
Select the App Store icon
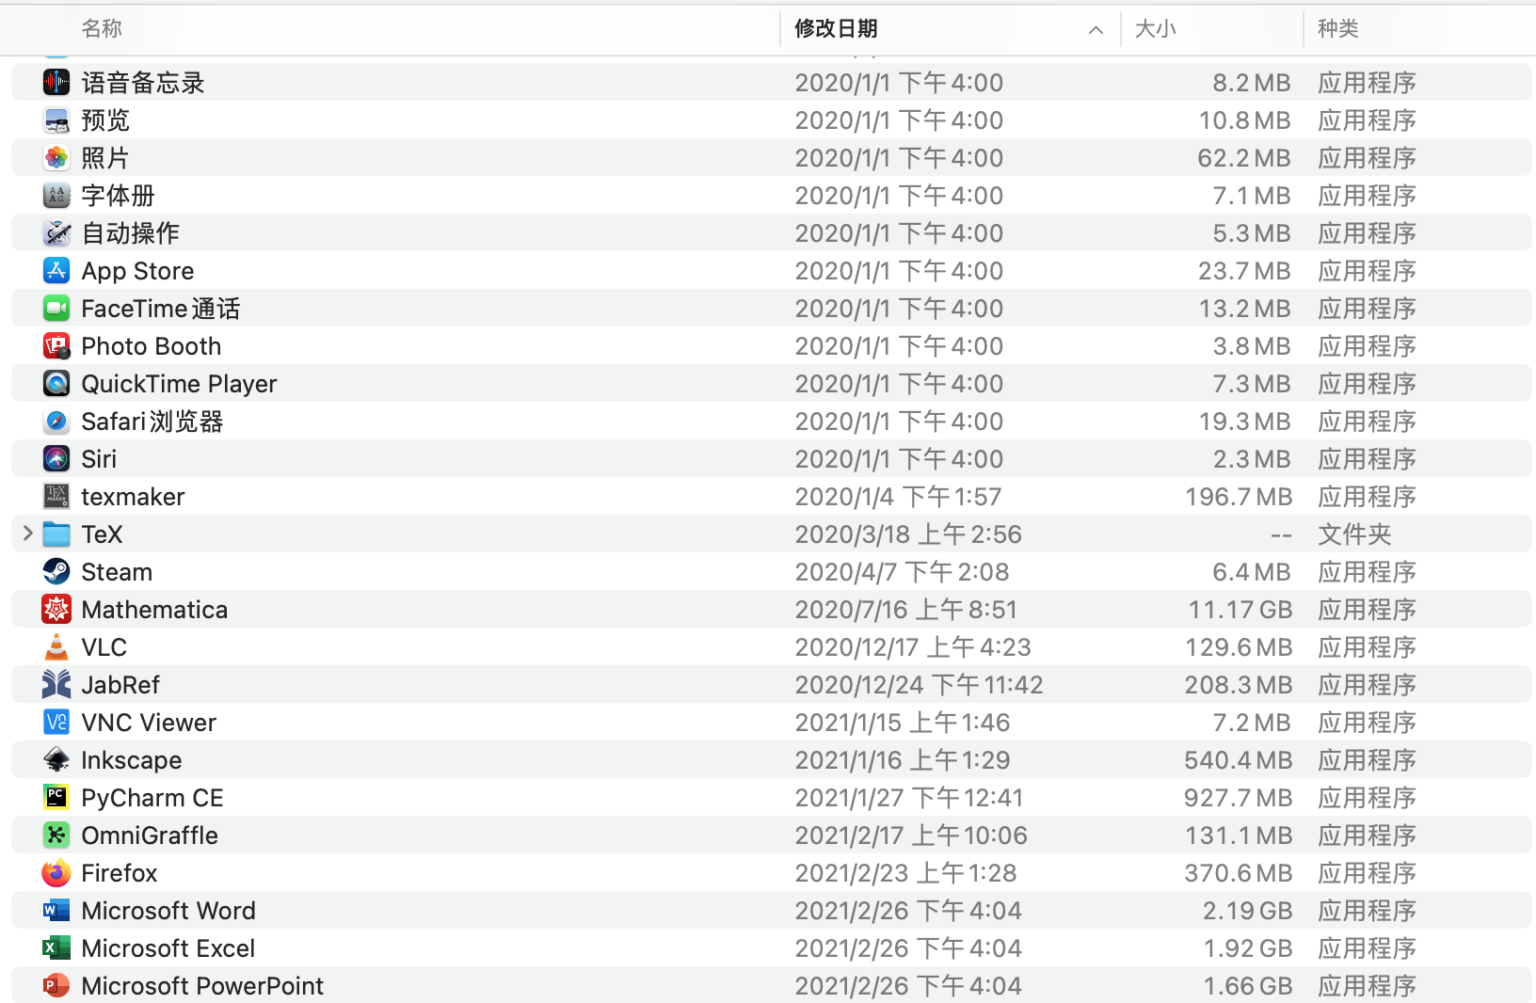point(56,271)
